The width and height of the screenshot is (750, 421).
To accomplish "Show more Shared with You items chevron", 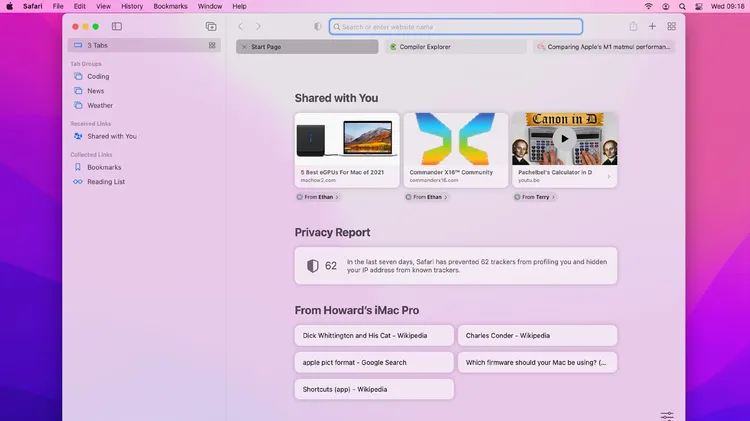I will pos(609,177).
